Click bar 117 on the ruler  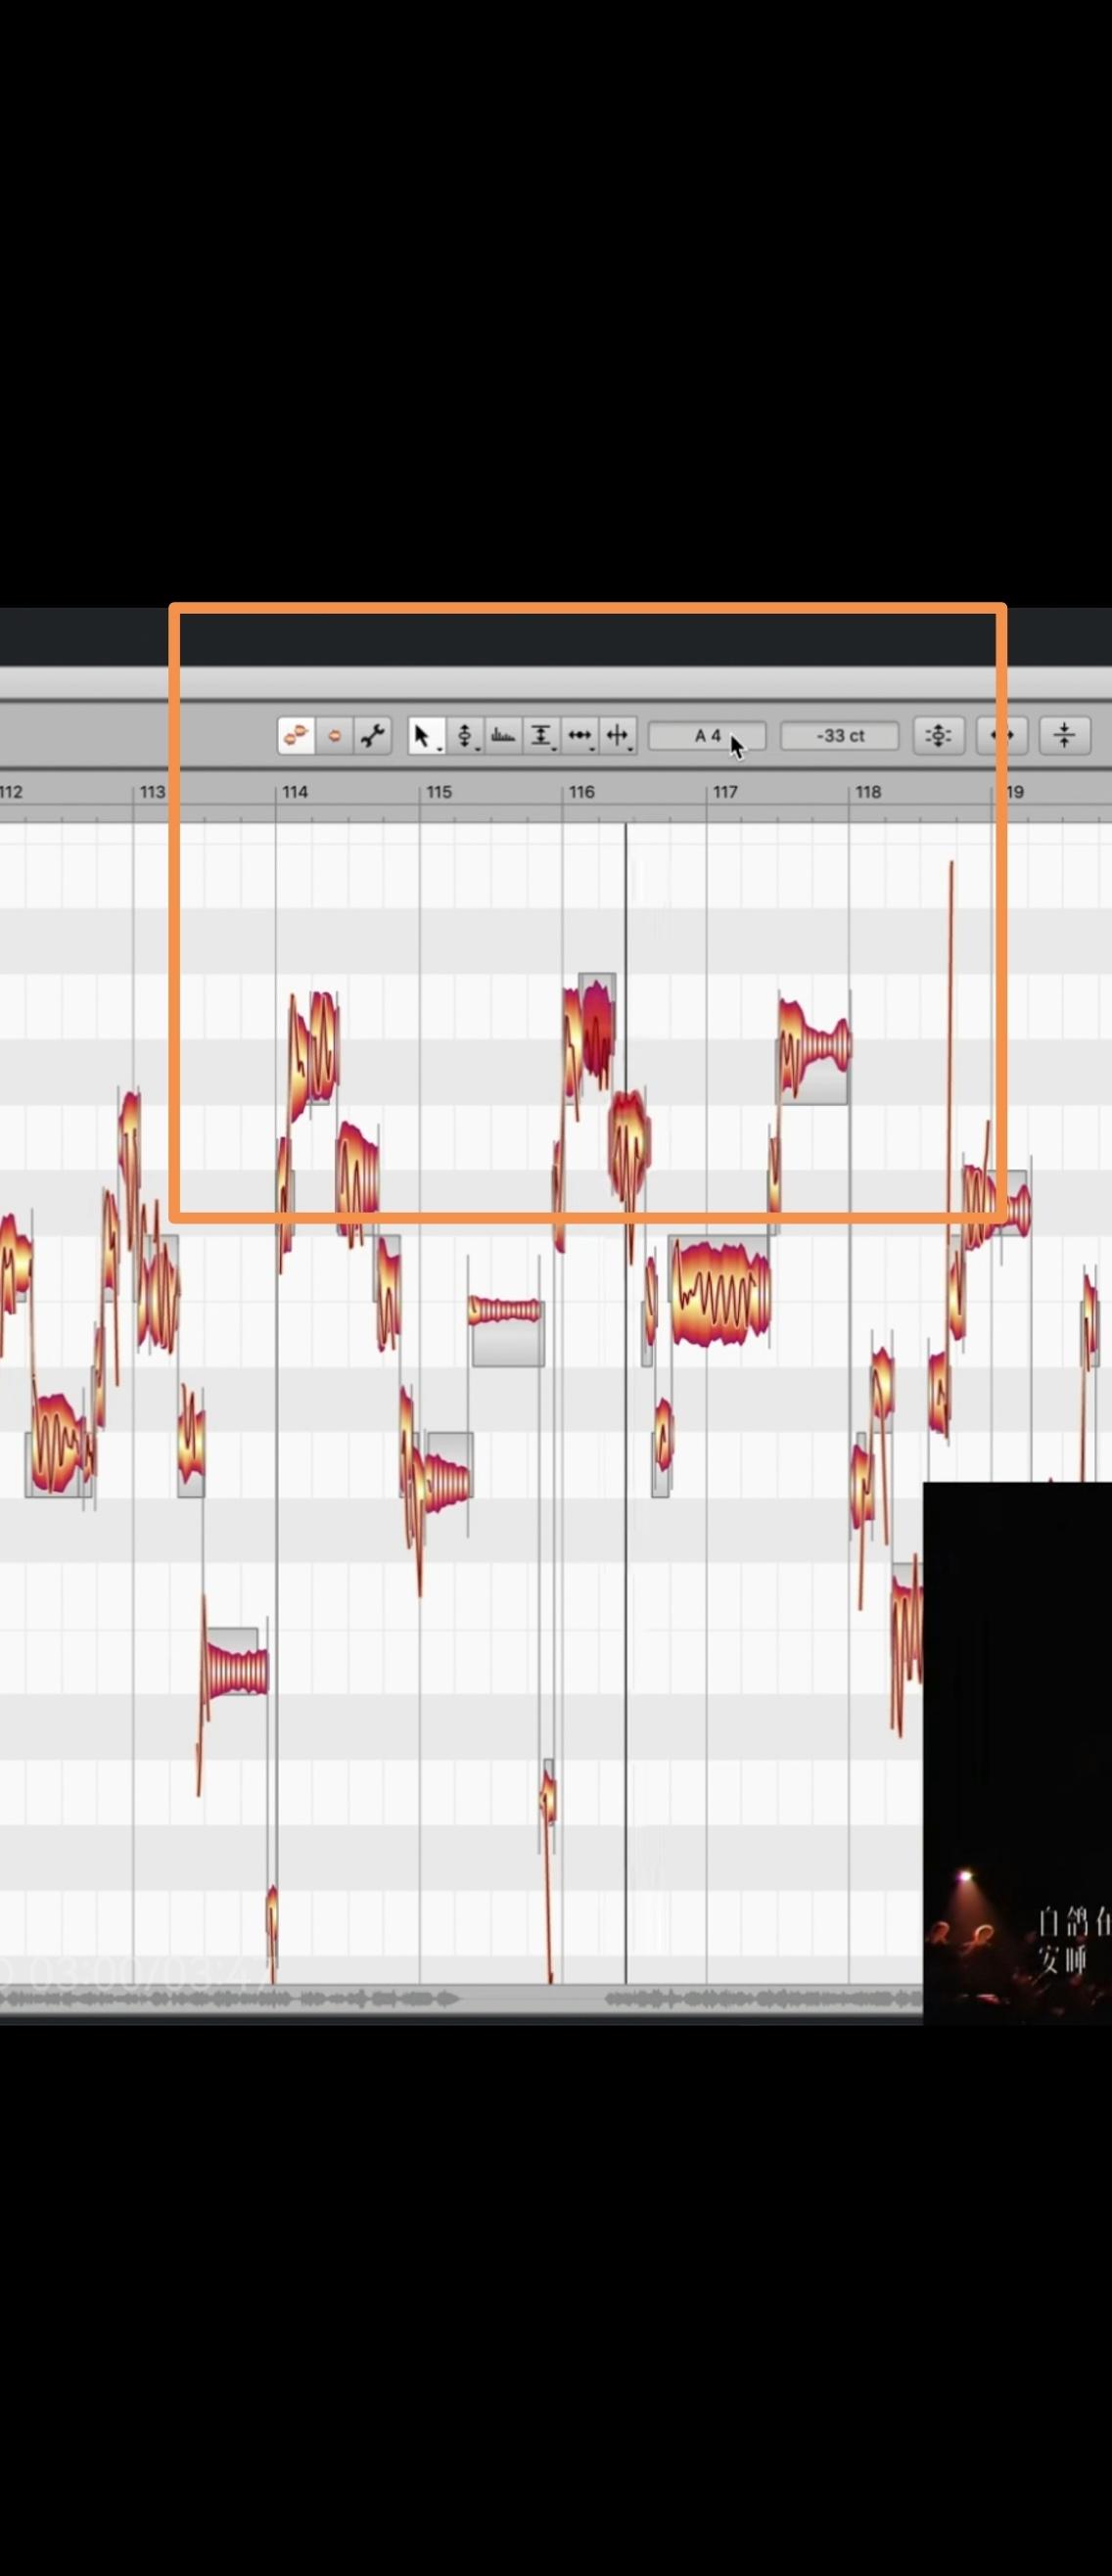click(x=725, y=792)
